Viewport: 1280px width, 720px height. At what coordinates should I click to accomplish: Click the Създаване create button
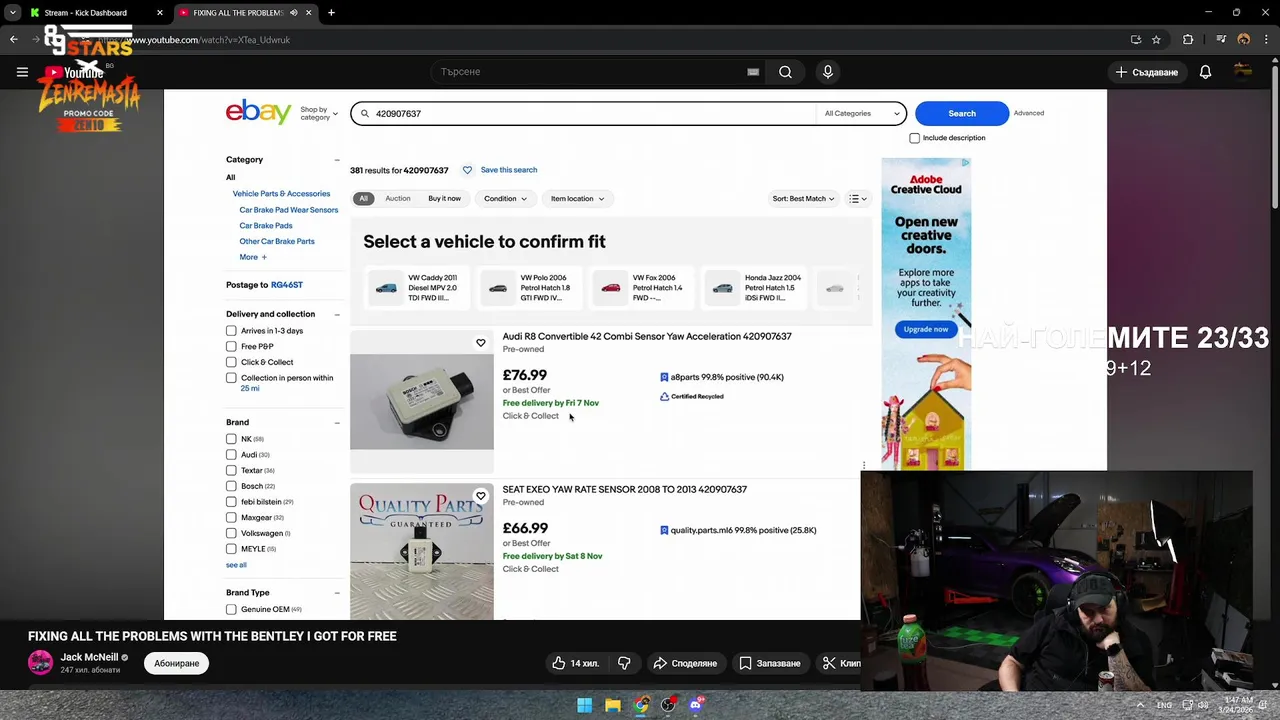(1146, 72)
